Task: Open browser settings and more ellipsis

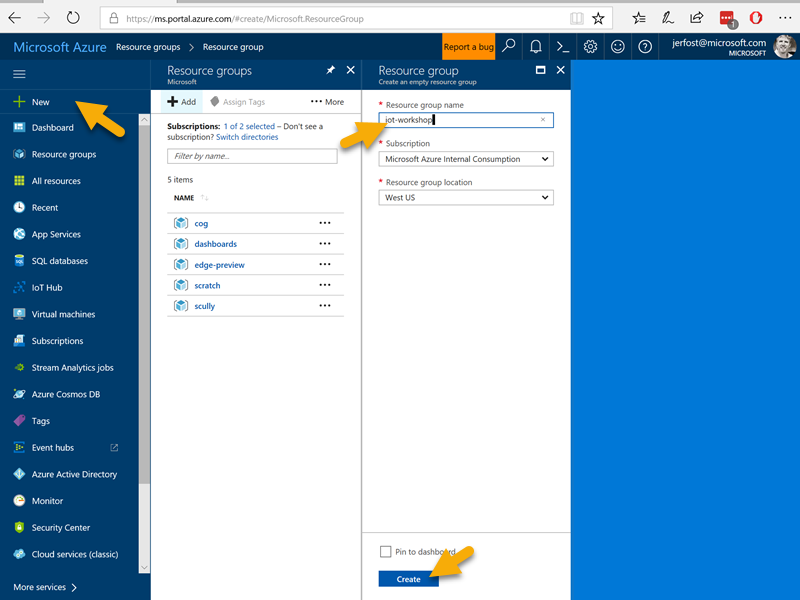Action: [785, 18]
